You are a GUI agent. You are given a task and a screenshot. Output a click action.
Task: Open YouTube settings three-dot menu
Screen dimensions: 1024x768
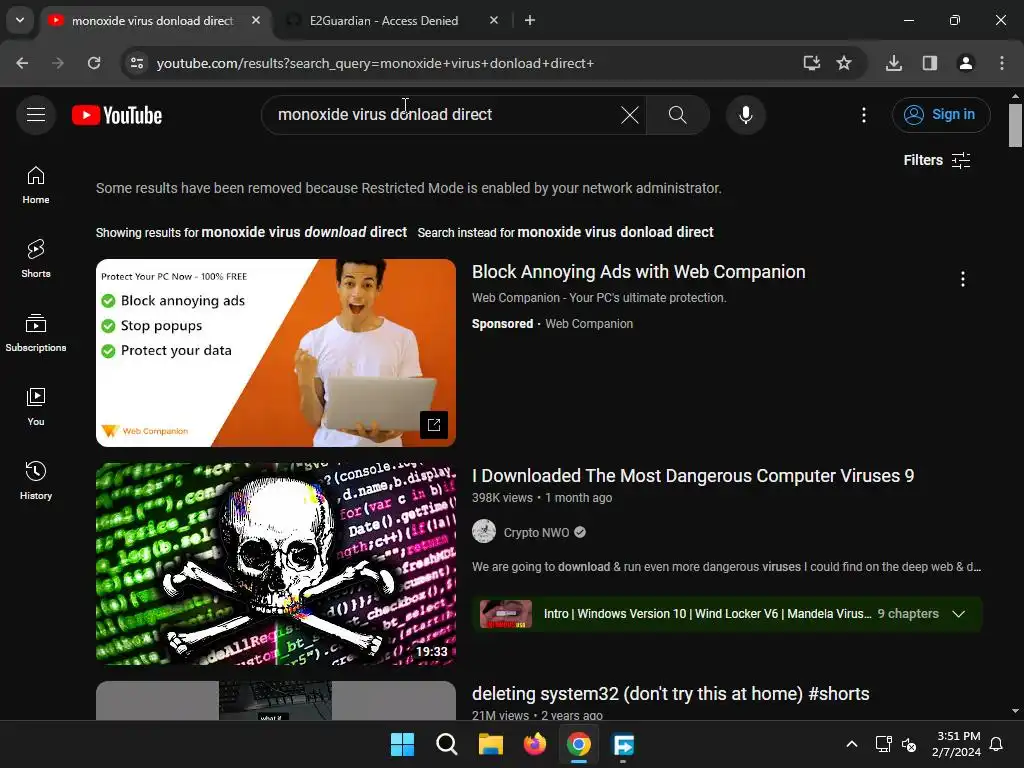[x=864, y=115]
